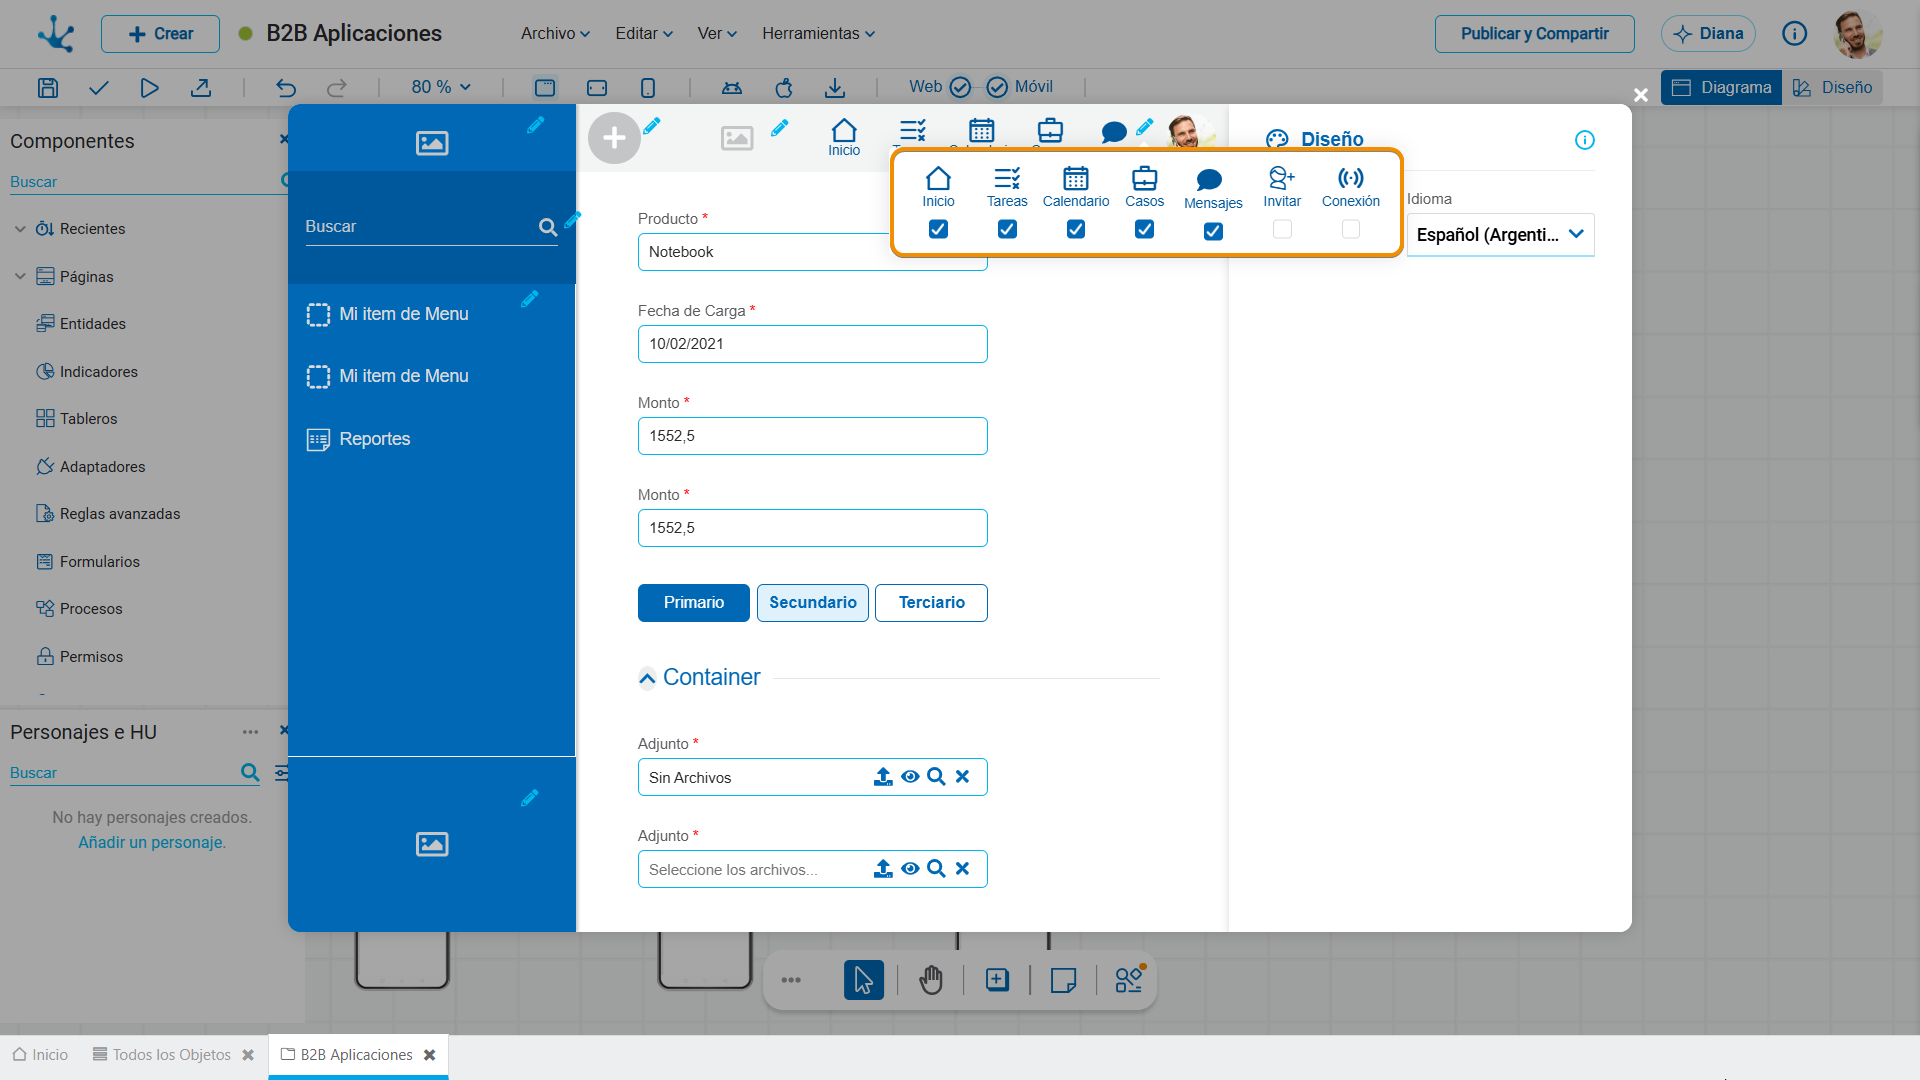Undo the last action
The height and width of the screenshot is (1080, 1920).
(286, 88)
